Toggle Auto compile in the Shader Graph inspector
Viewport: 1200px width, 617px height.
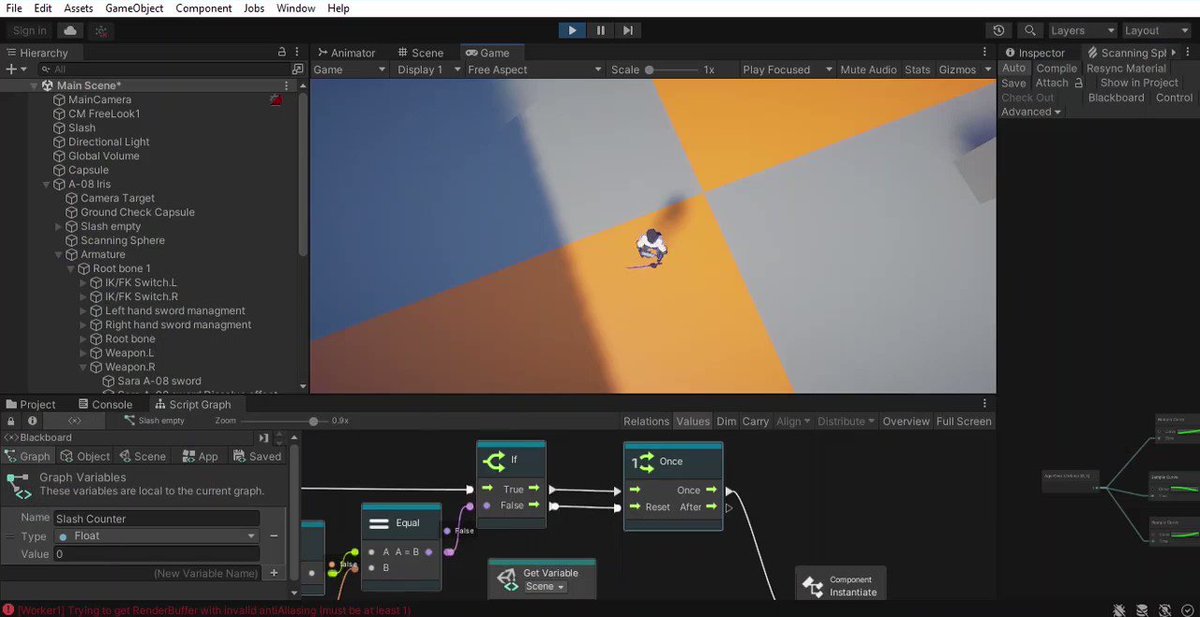pyautogui.click(x=1013, y=68)
